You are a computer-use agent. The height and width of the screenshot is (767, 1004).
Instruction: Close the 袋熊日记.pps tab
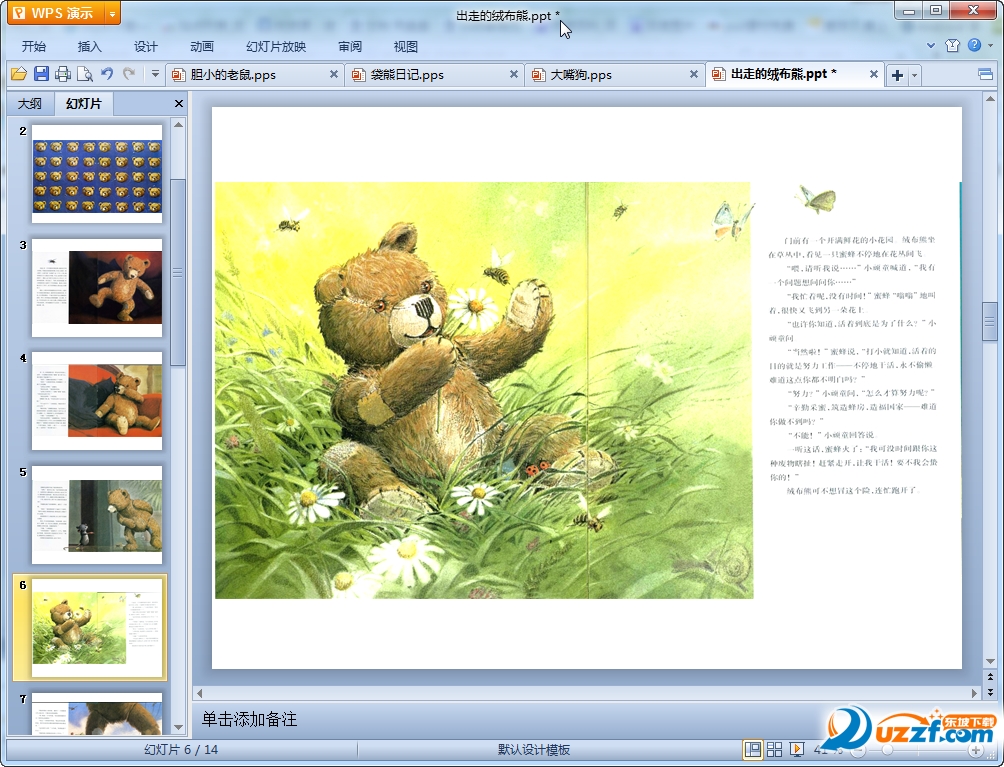(514, 74)
